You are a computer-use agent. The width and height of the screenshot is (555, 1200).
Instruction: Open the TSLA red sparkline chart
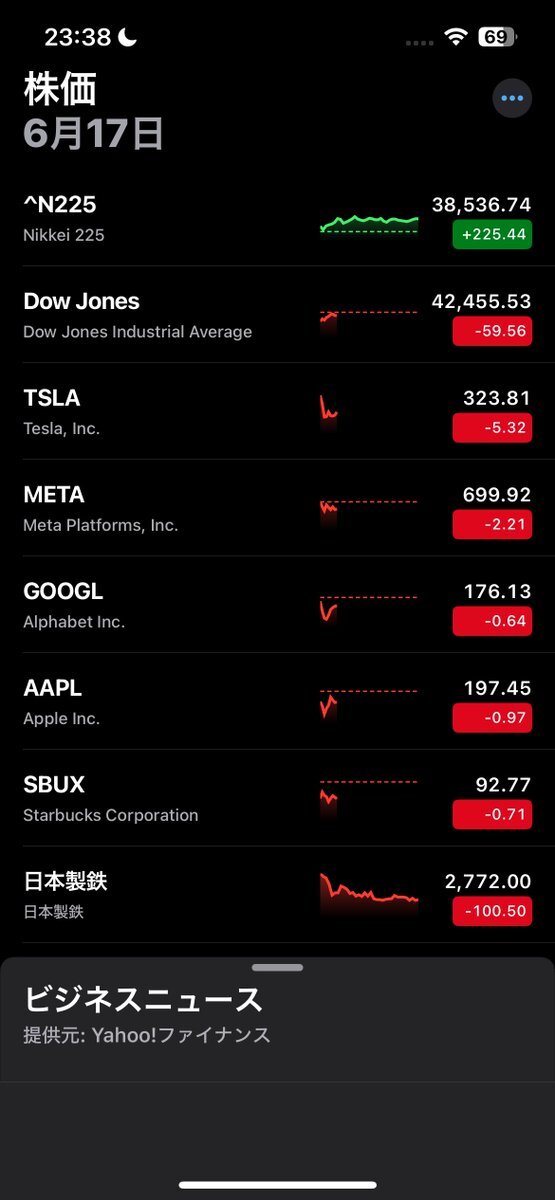(x=329, y=410)
